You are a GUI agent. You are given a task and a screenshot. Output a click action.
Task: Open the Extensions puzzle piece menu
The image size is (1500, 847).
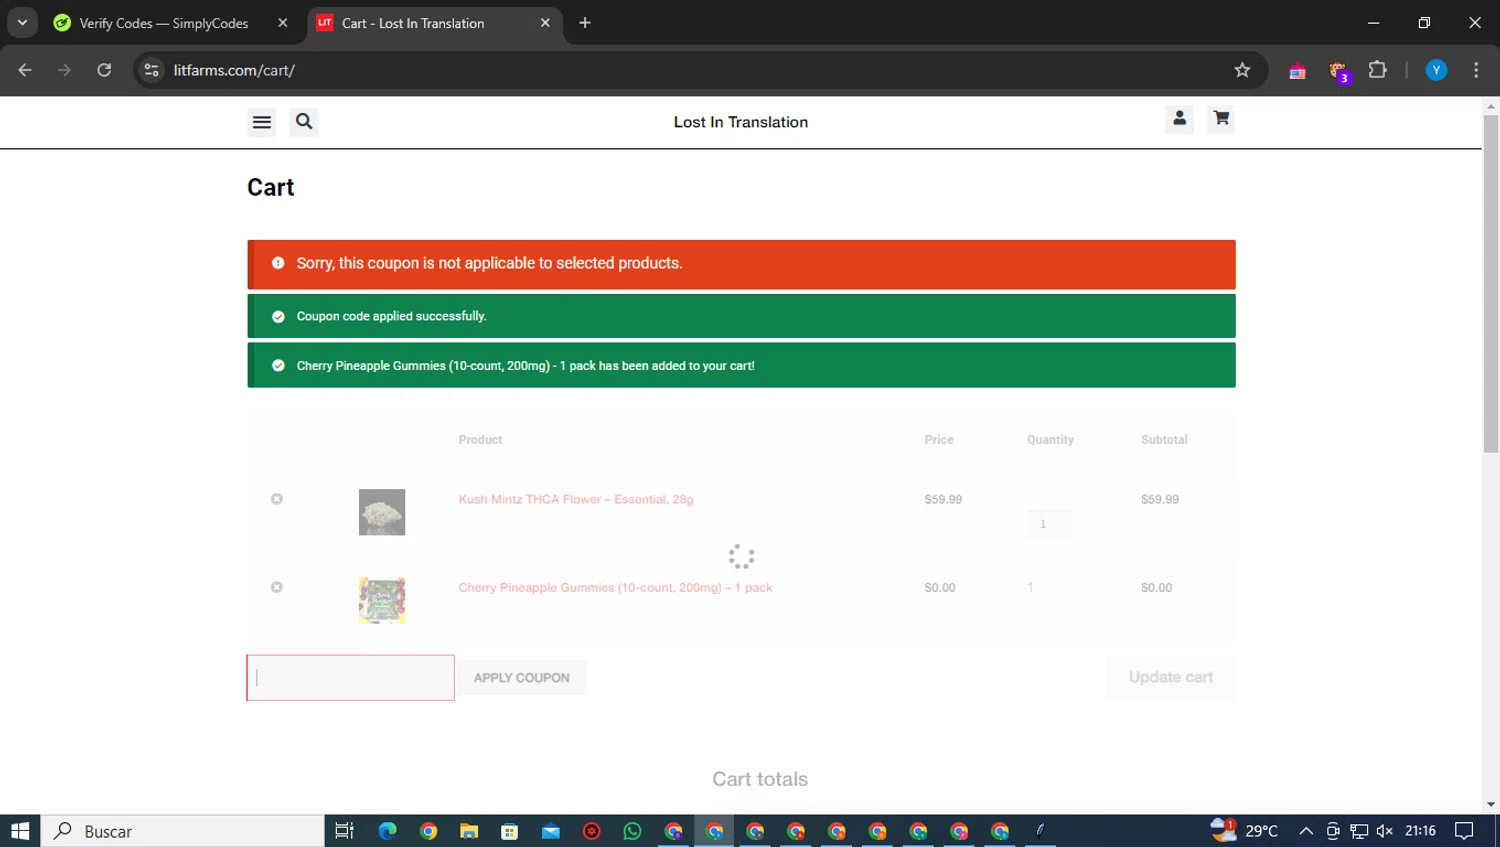coord(1377,70)
